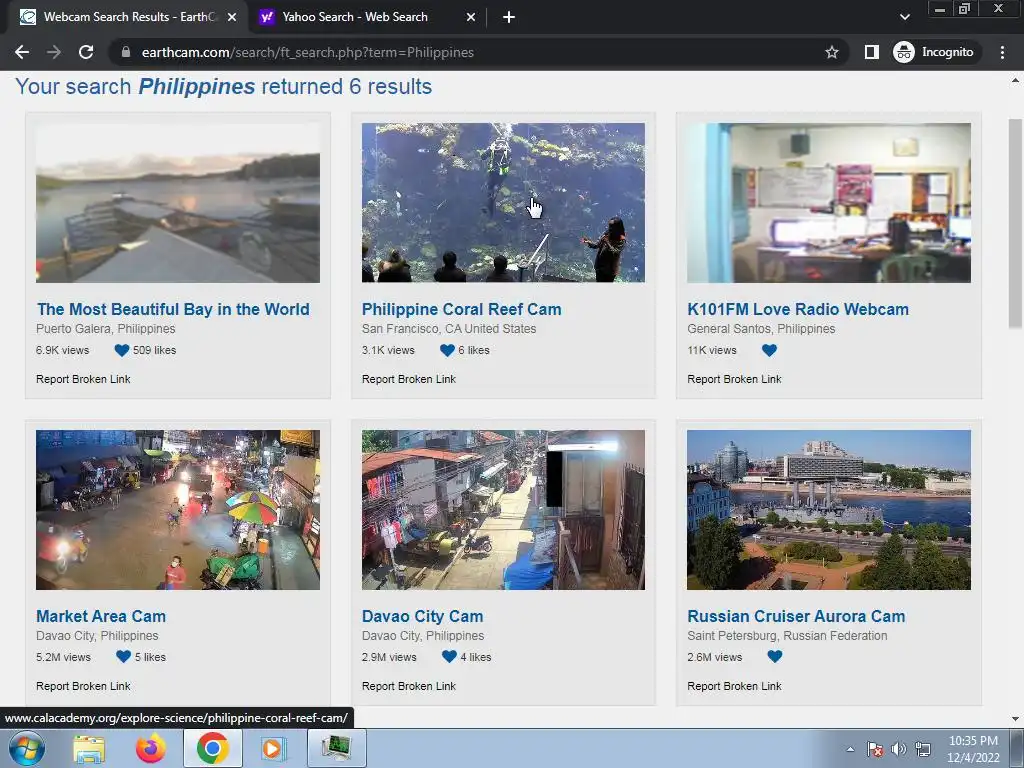
Task: Like the K101FM Love Radio heart icon
Action: (769, 350)
